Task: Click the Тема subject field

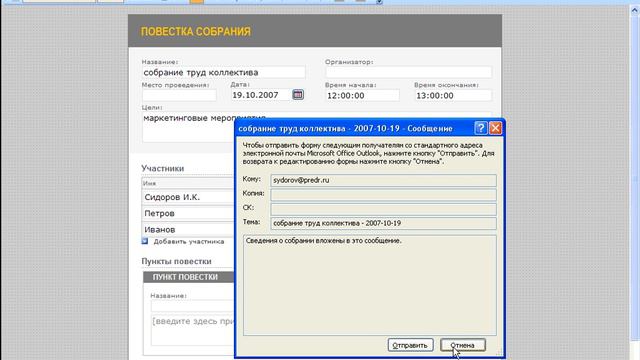Action: tap(383, 223)
